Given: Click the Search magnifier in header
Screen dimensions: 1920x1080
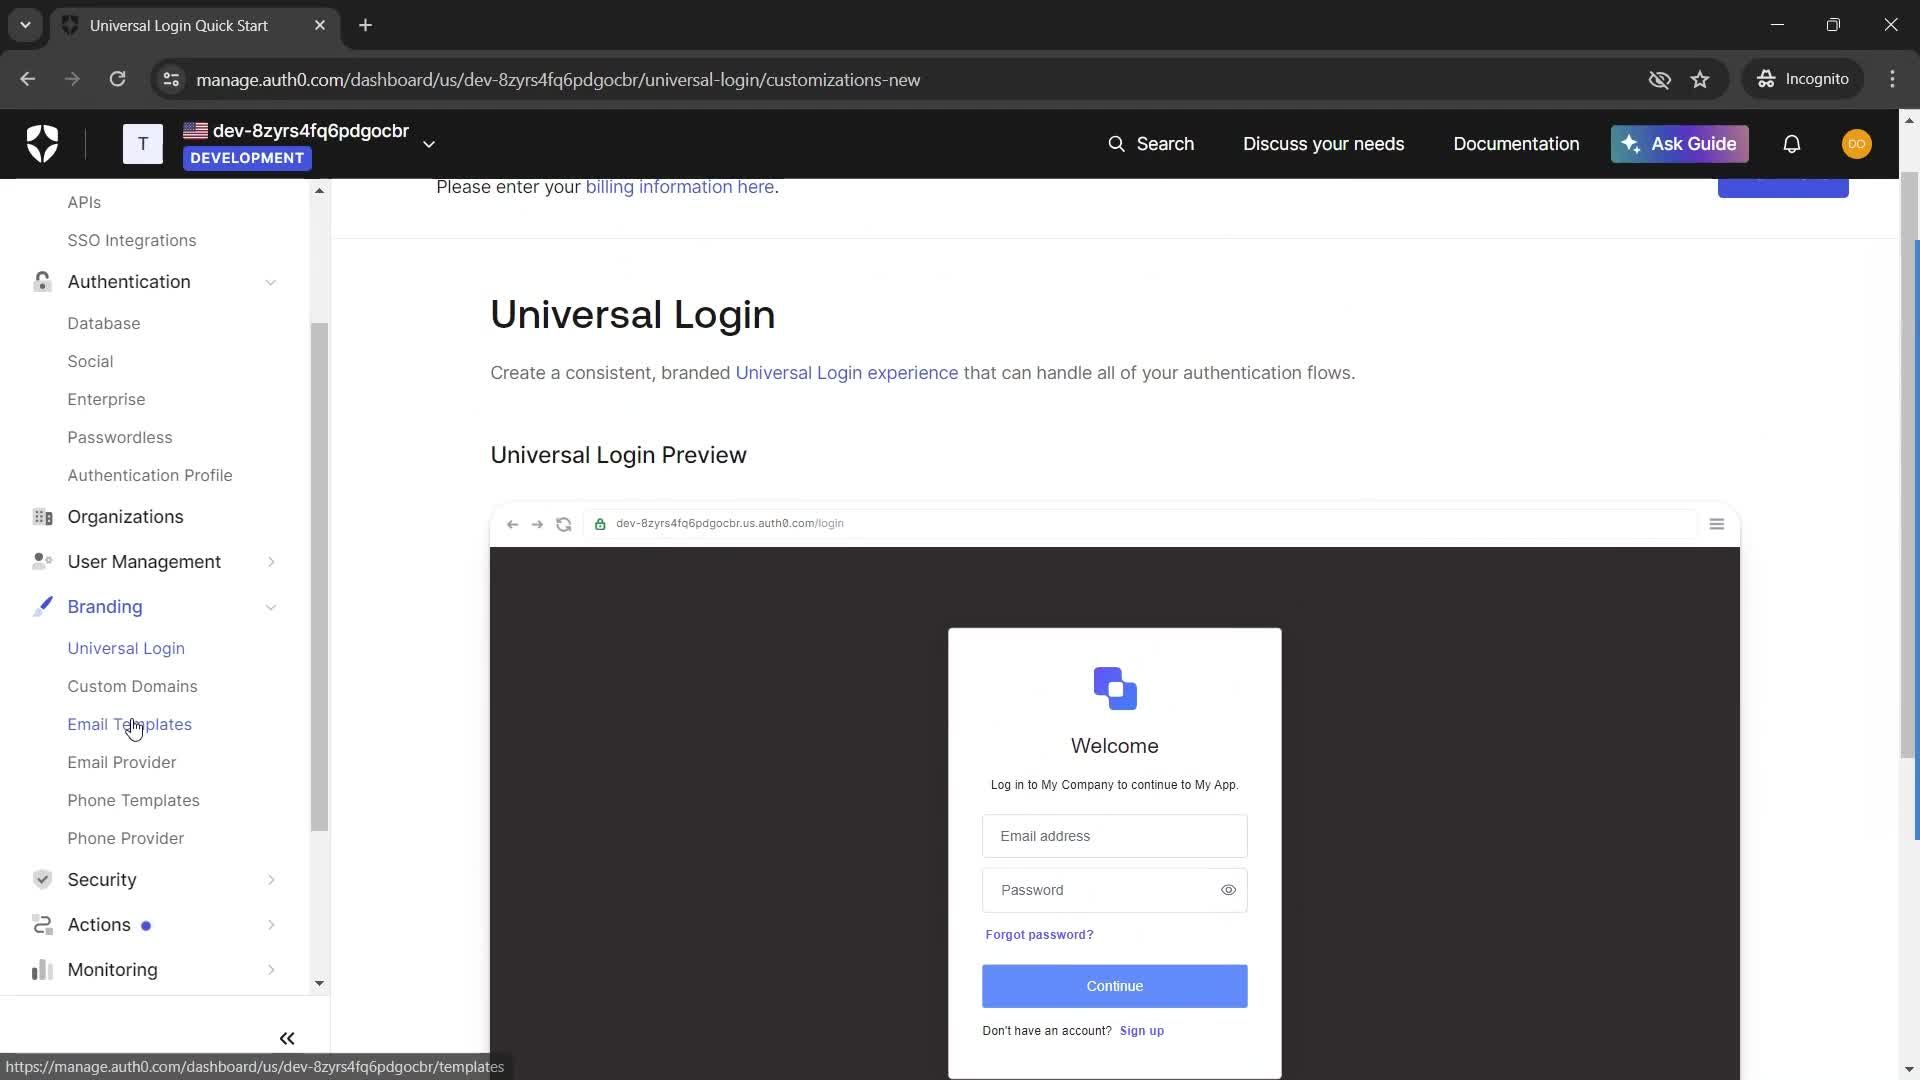Looking at the screenshot, I should point(1116,144).
